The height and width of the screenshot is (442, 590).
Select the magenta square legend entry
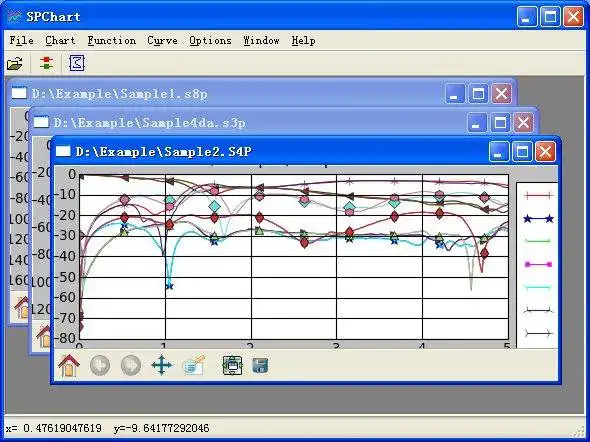coord(538,264)
